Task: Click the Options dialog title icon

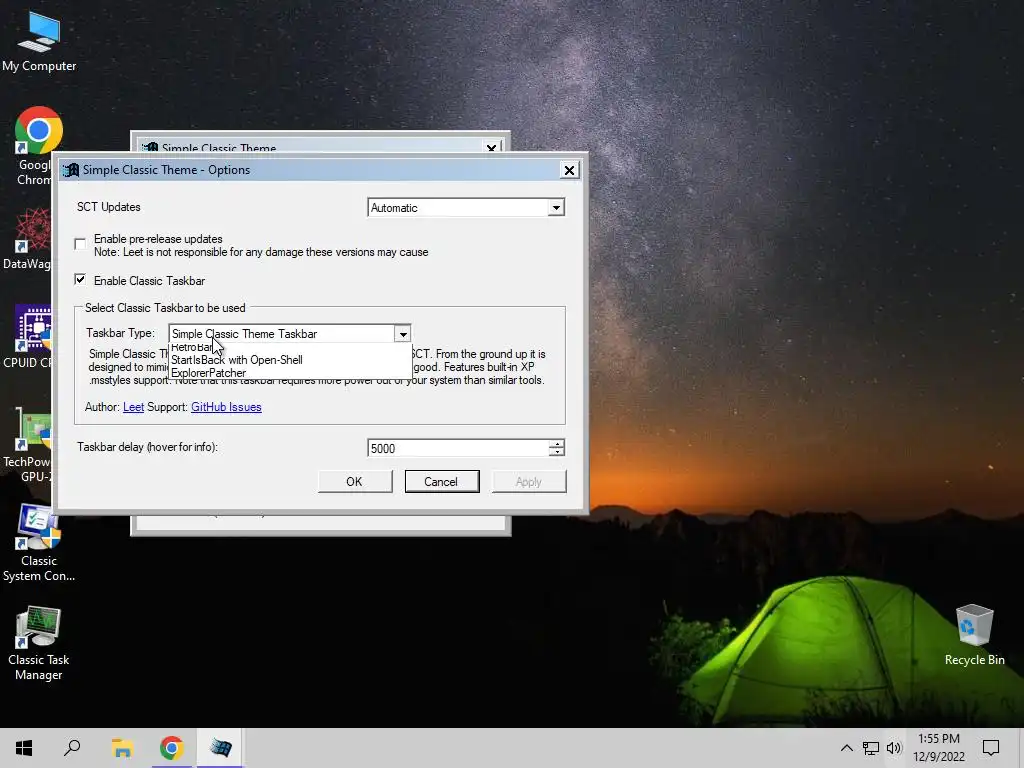Action: pyautogui.click(x=71, y=170)
